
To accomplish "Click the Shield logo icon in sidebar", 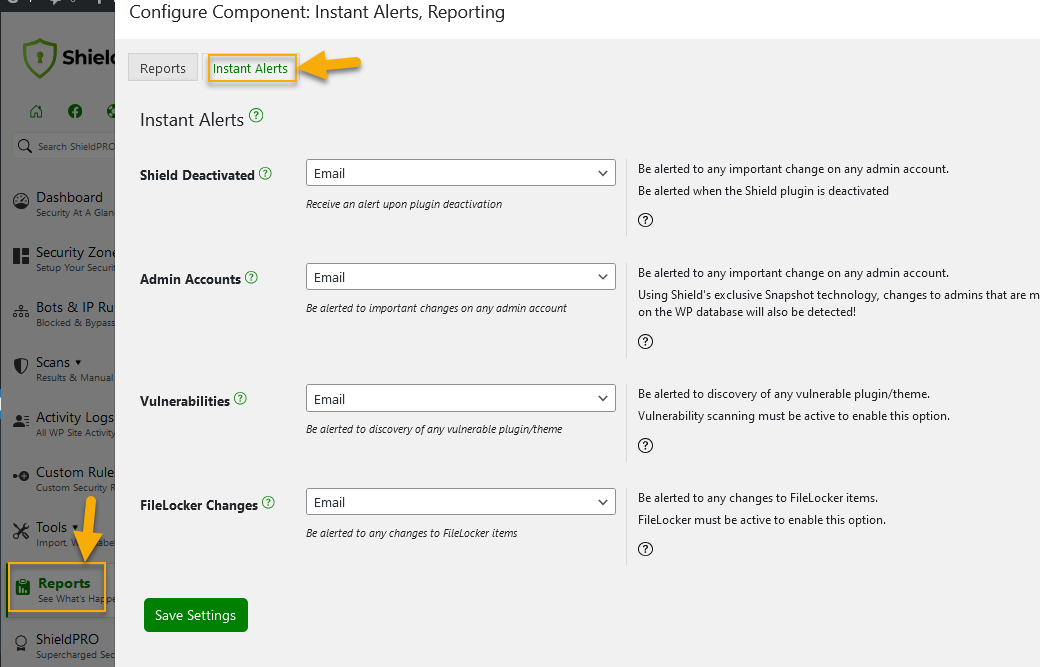I will [x=39, y=58].
